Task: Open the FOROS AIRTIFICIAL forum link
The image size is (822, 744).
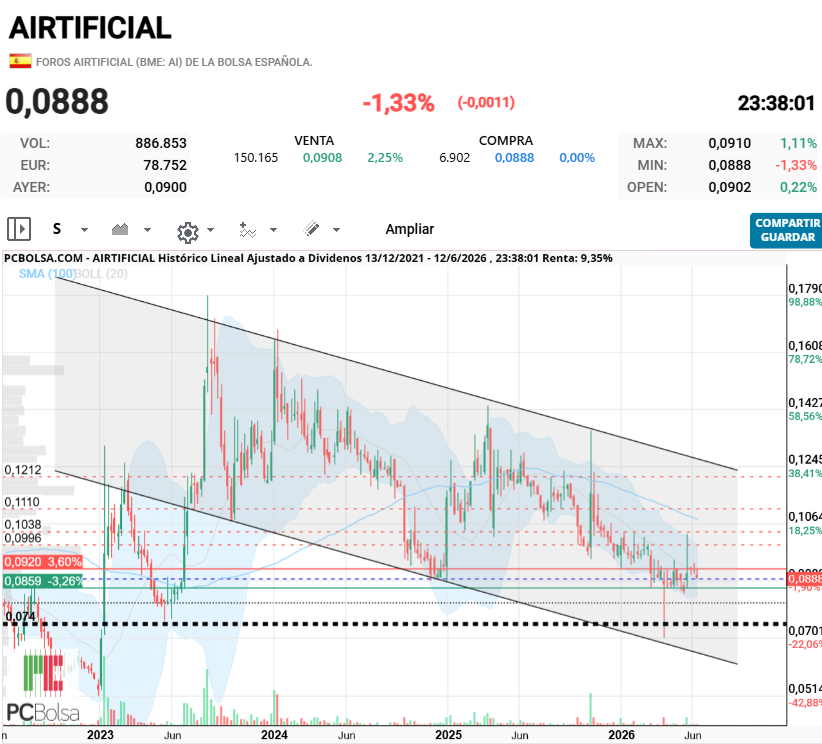Action: (174, 62)
